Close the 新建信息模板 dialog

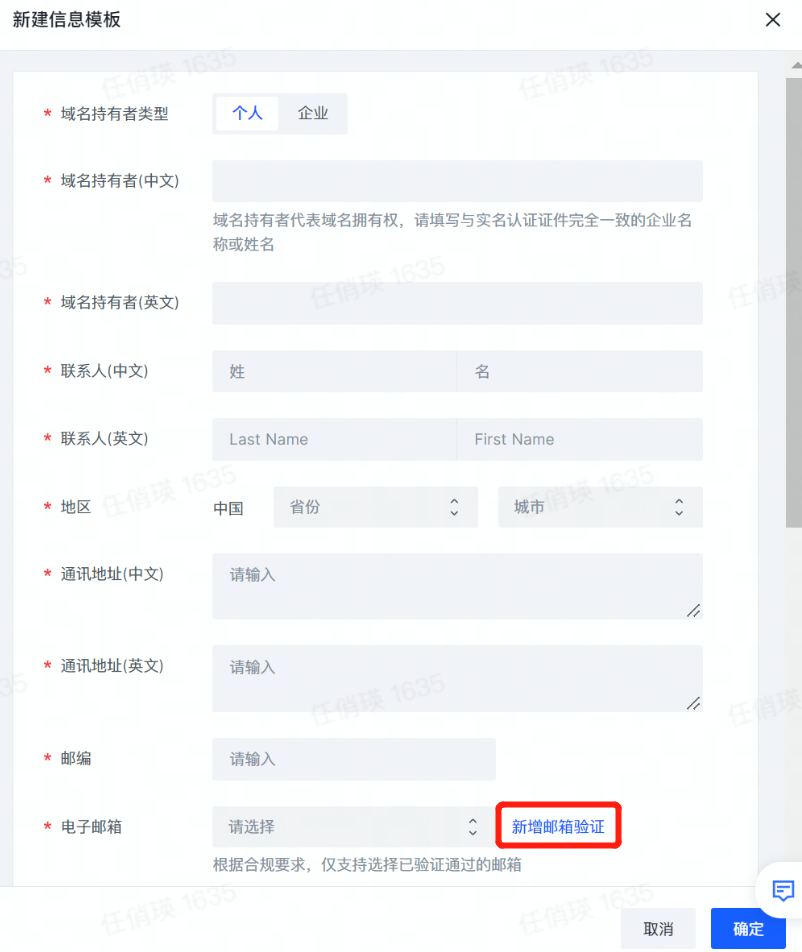pos(772,20)
